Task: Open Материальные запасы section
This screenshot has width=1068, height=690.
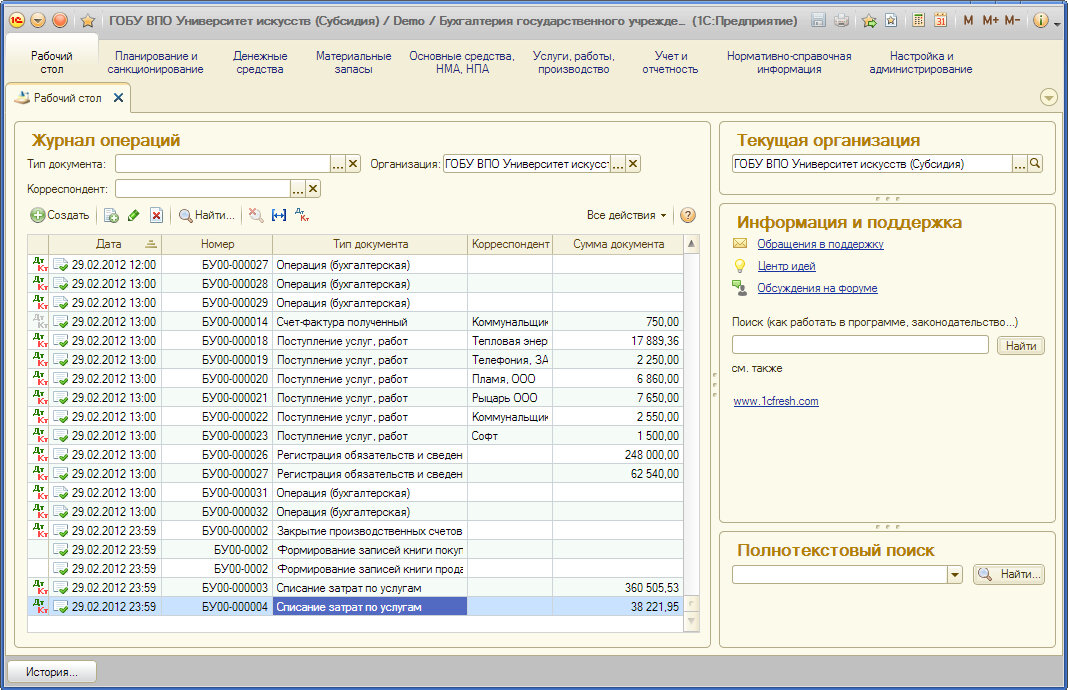Action: pos(354,62)
